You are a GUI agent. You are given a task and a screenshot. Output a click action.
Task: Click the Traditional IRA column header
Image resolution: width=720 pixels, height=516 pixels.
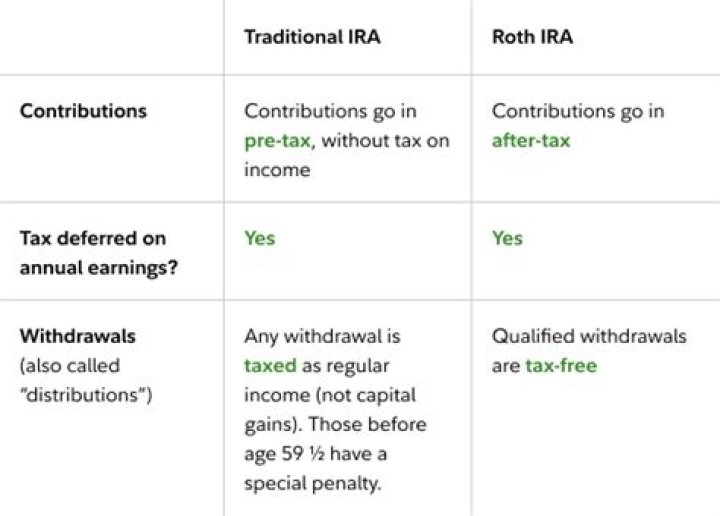(312, 37)
